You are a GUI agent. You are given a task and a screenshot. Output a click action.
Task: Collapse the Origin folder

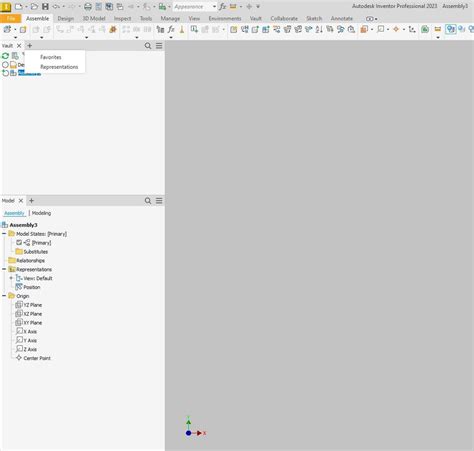click(x=4, y=296)
